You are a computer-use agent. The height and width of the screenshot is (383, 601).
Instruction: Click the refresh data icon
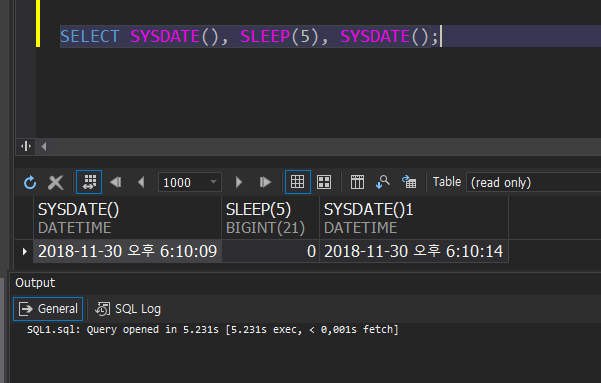pos(30,182)
